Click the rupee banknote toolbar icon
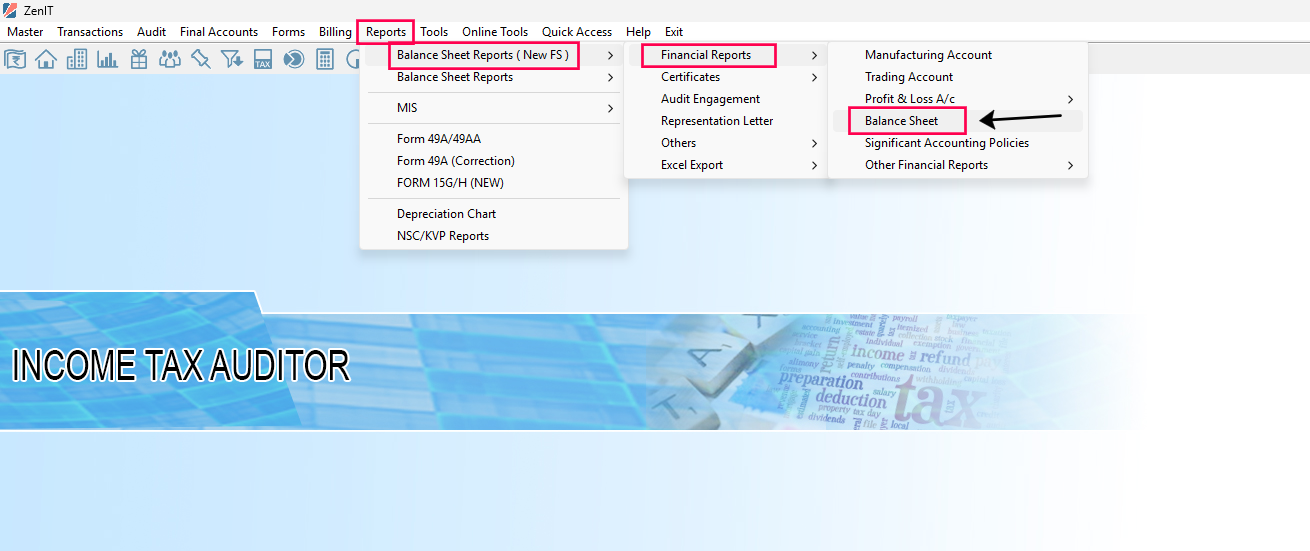The image size is (1310, 551). pos(15,60)
